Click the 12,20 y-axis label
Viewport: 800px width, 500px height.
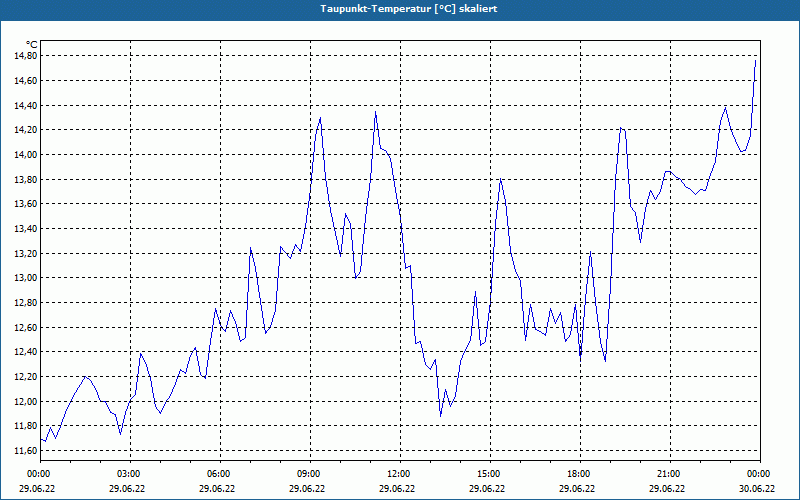coord(25,377)
